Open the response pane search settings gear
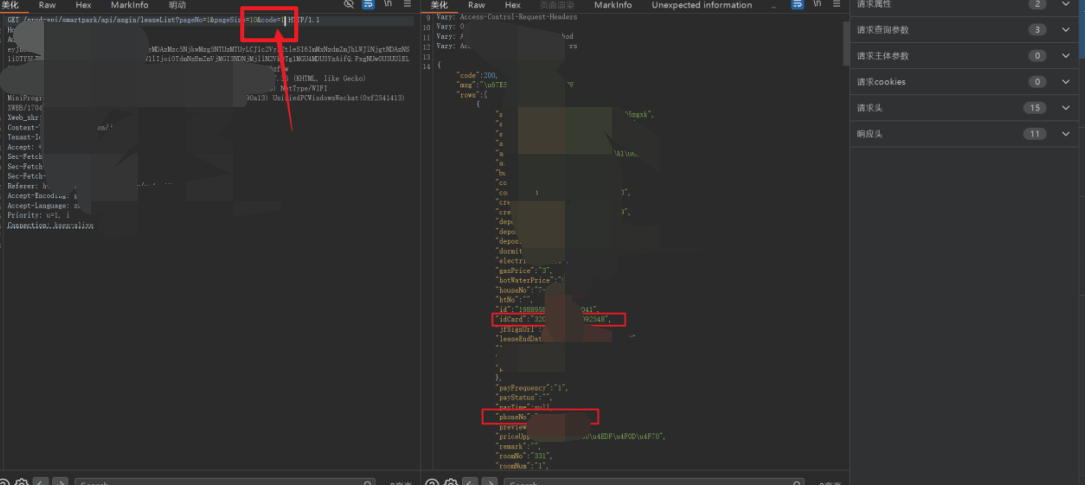Viewport: 1085px width, 485px height. pos(450,482)
